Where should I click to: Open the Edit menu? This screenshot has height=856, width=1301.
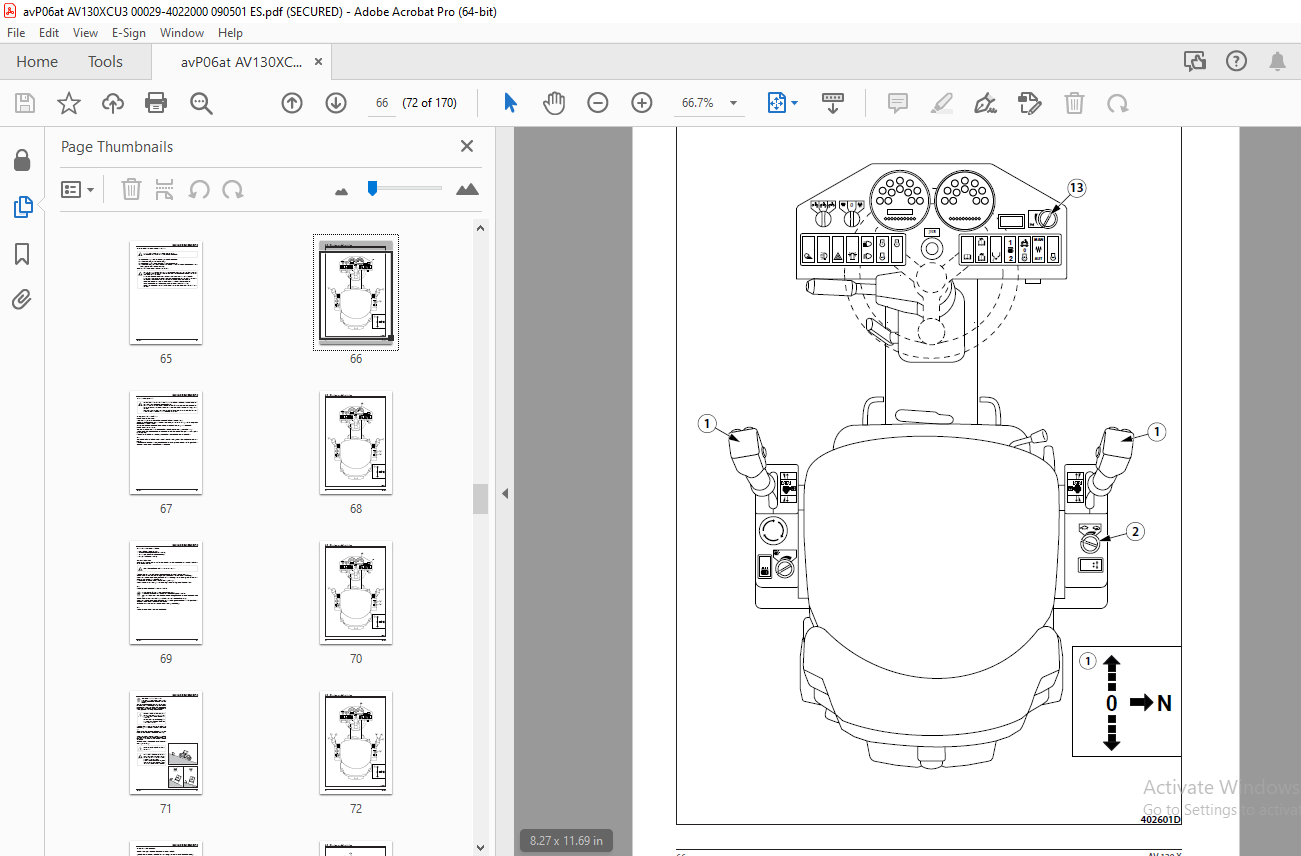pos(50,33)
